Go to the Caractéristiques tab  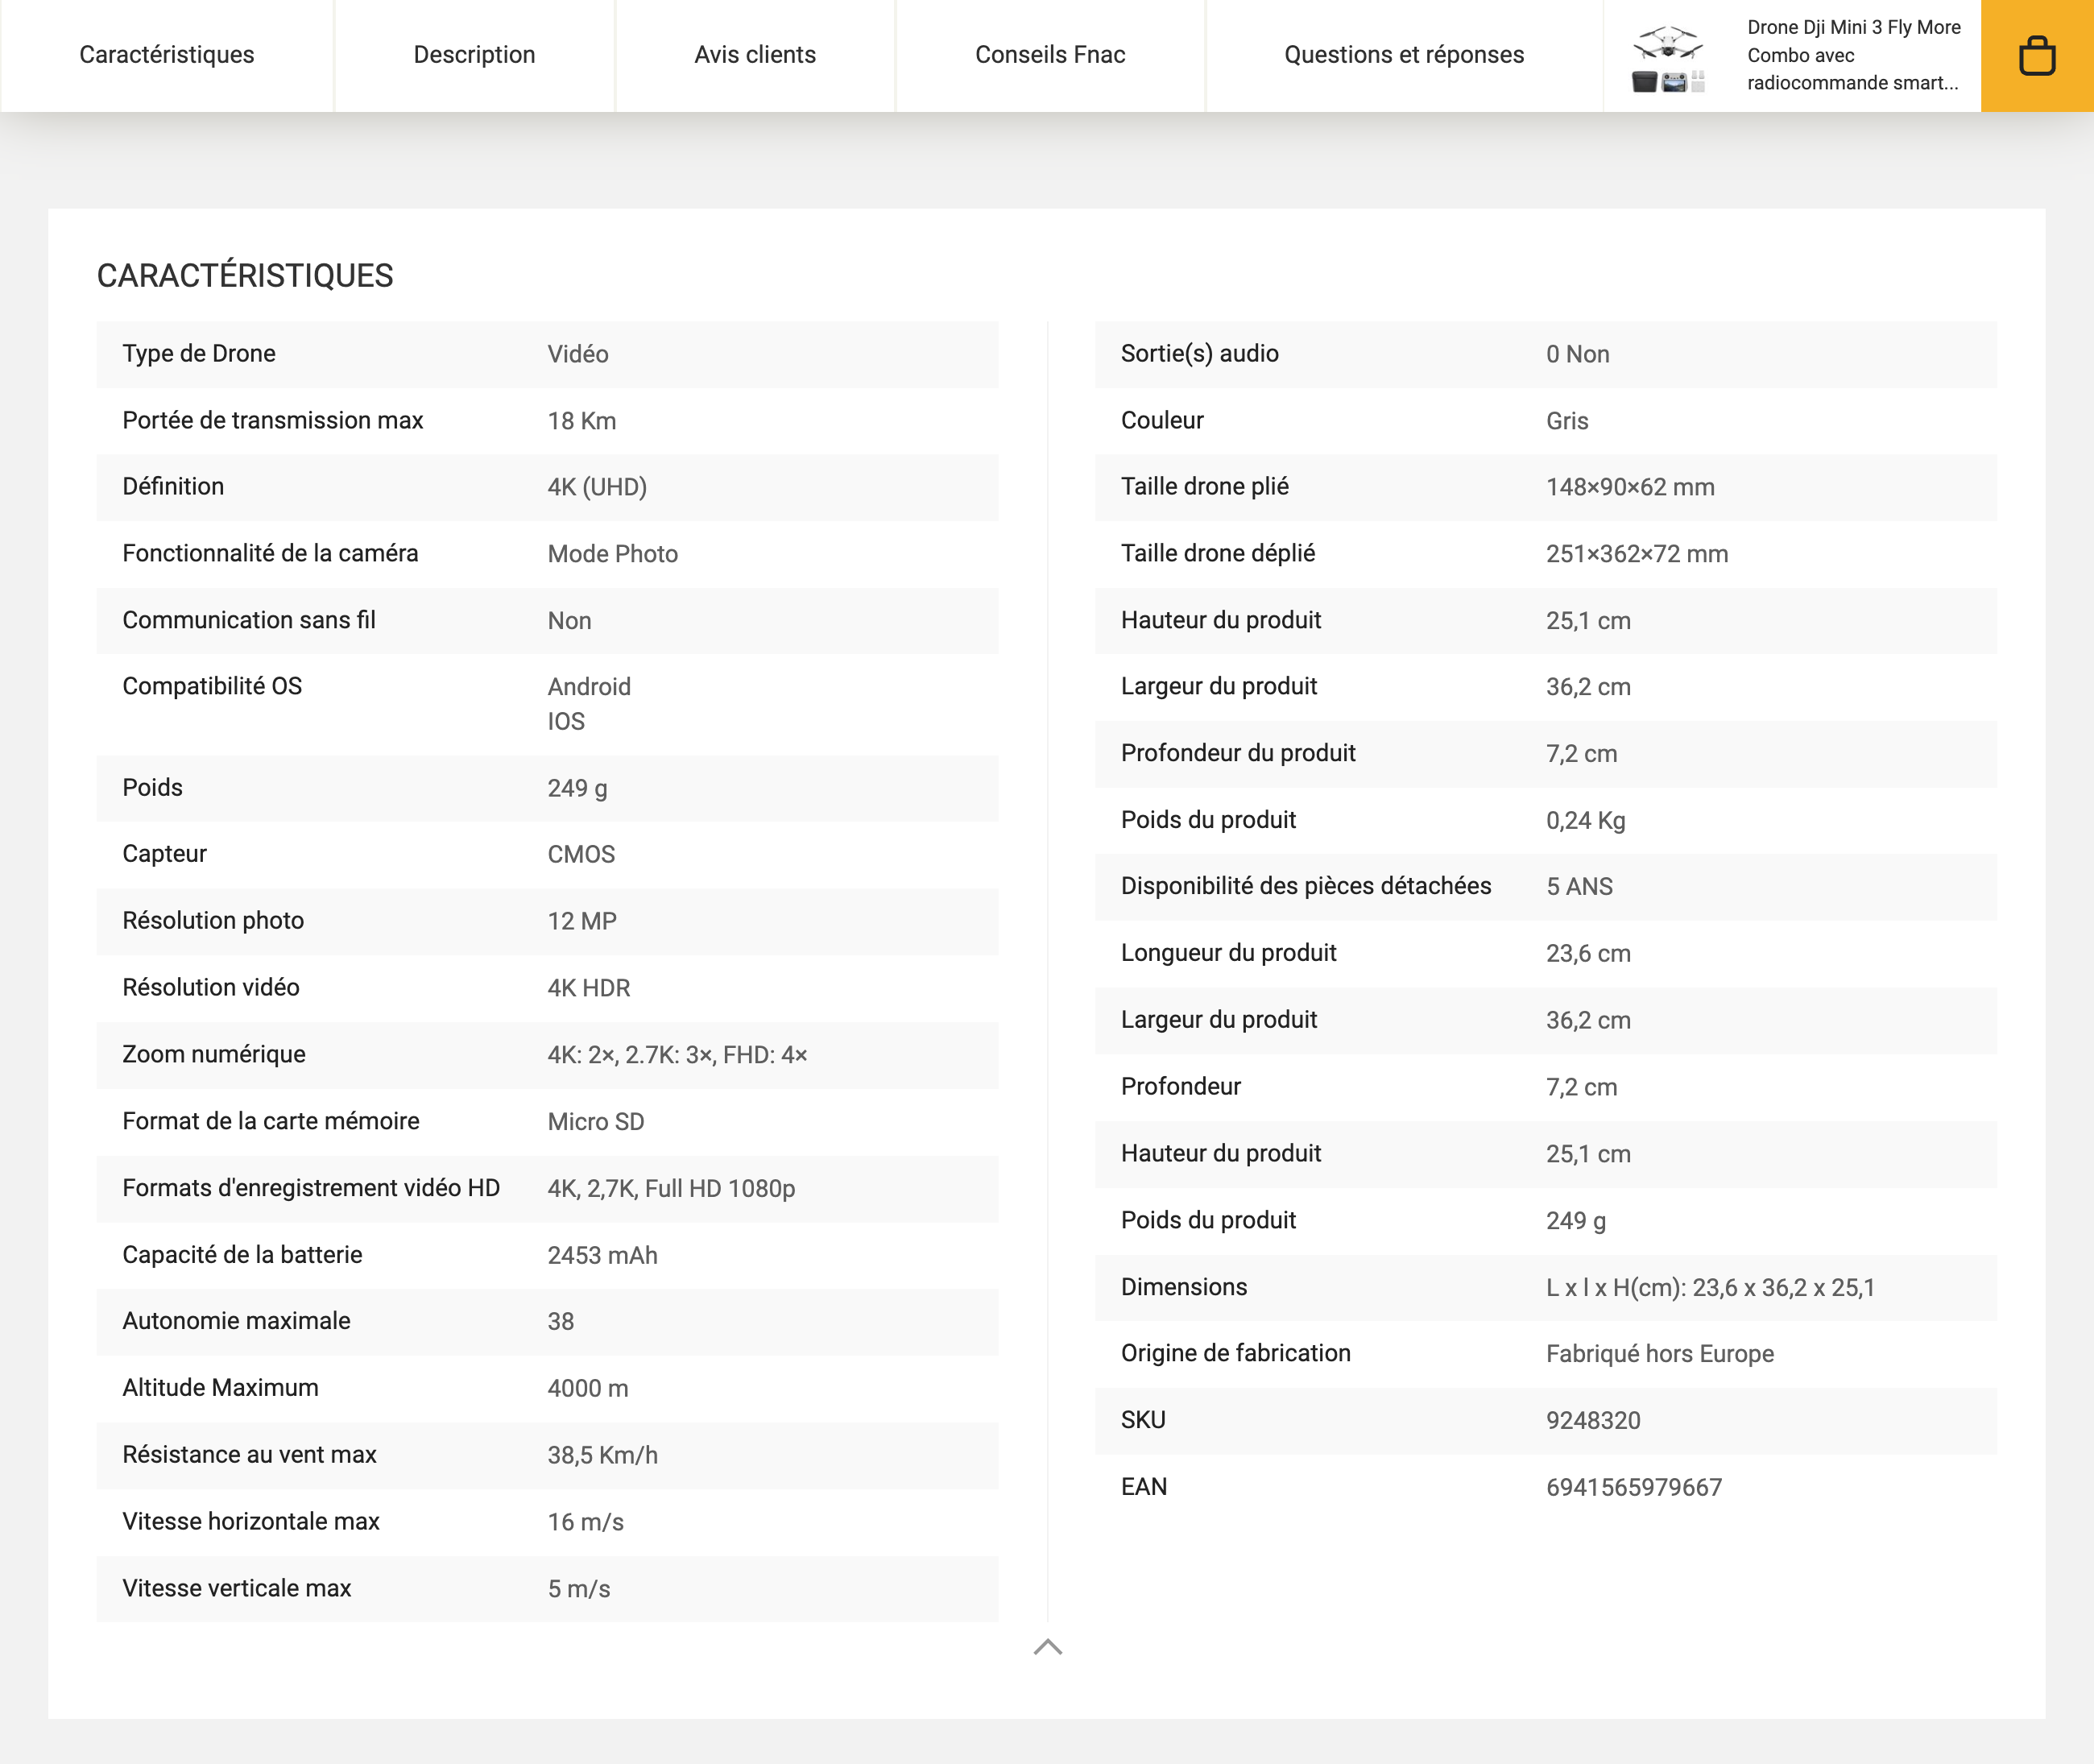click(x=166, y=55)
